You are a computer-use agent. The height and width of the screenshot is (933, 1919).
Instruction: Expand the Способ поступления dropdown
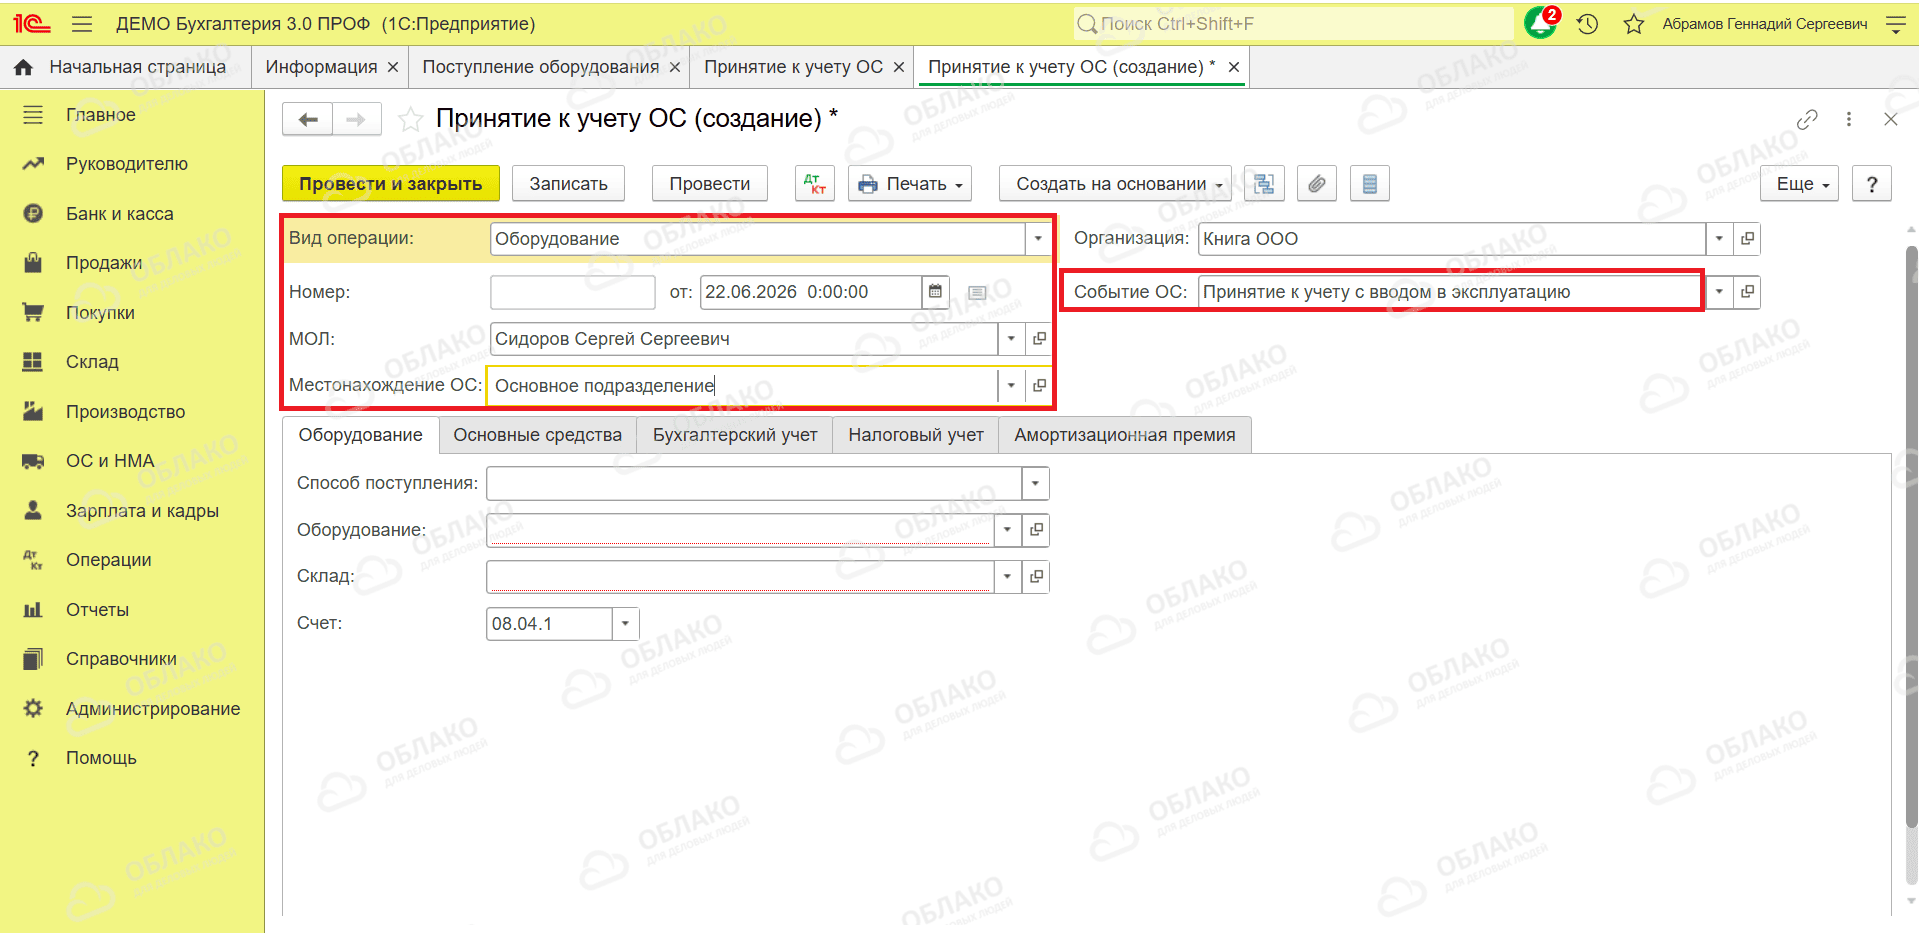1035,484
